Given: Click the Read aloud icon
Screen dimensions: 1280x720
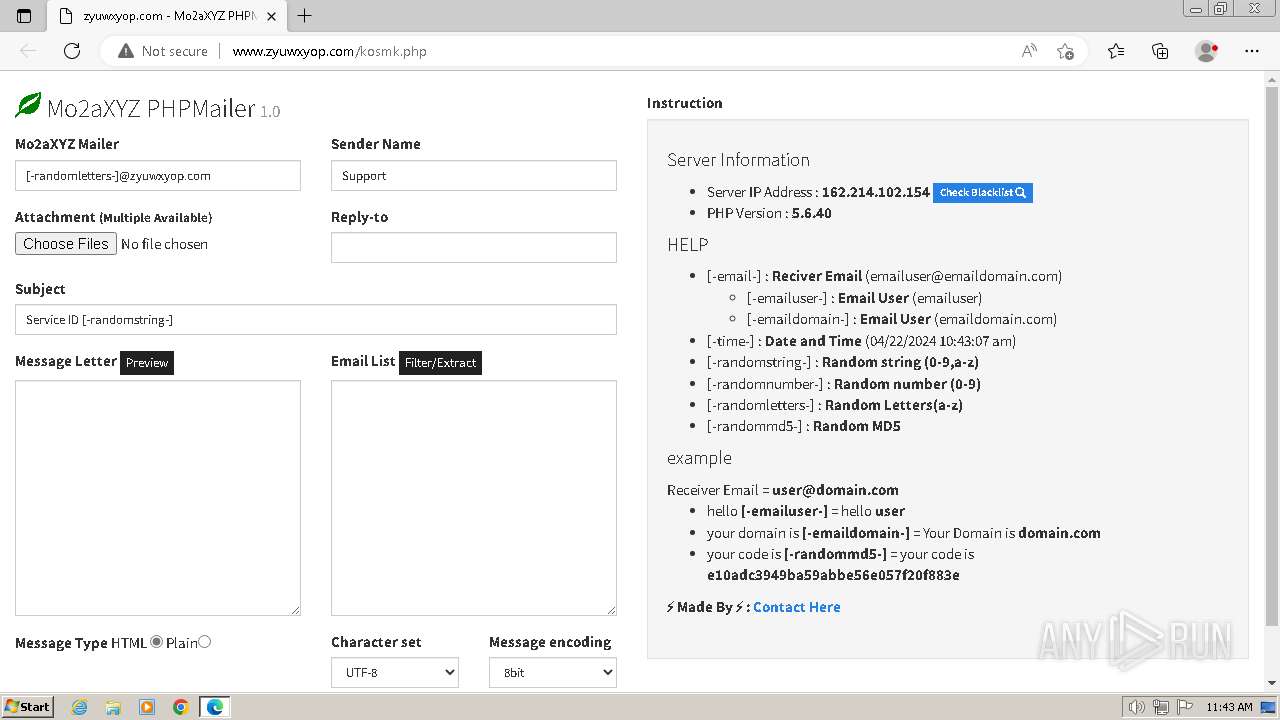Looking at the screenshot, I should click(1028, 51).
